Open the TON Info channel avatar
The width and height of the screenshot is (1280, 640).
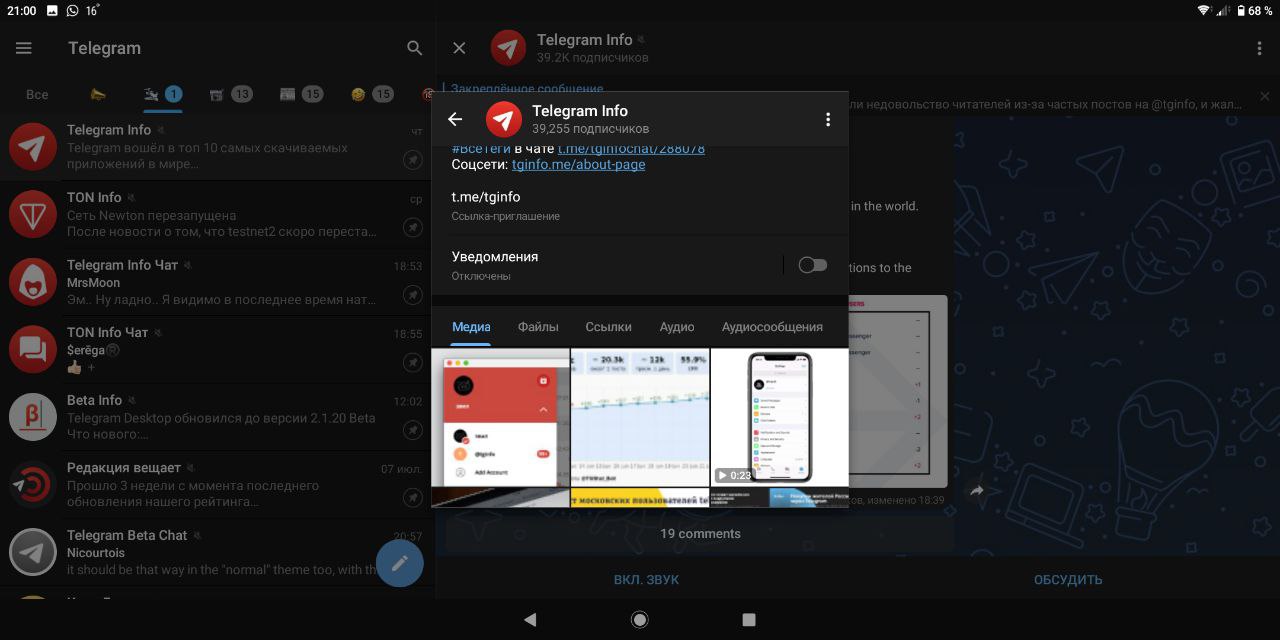click(x=33, y=214)
